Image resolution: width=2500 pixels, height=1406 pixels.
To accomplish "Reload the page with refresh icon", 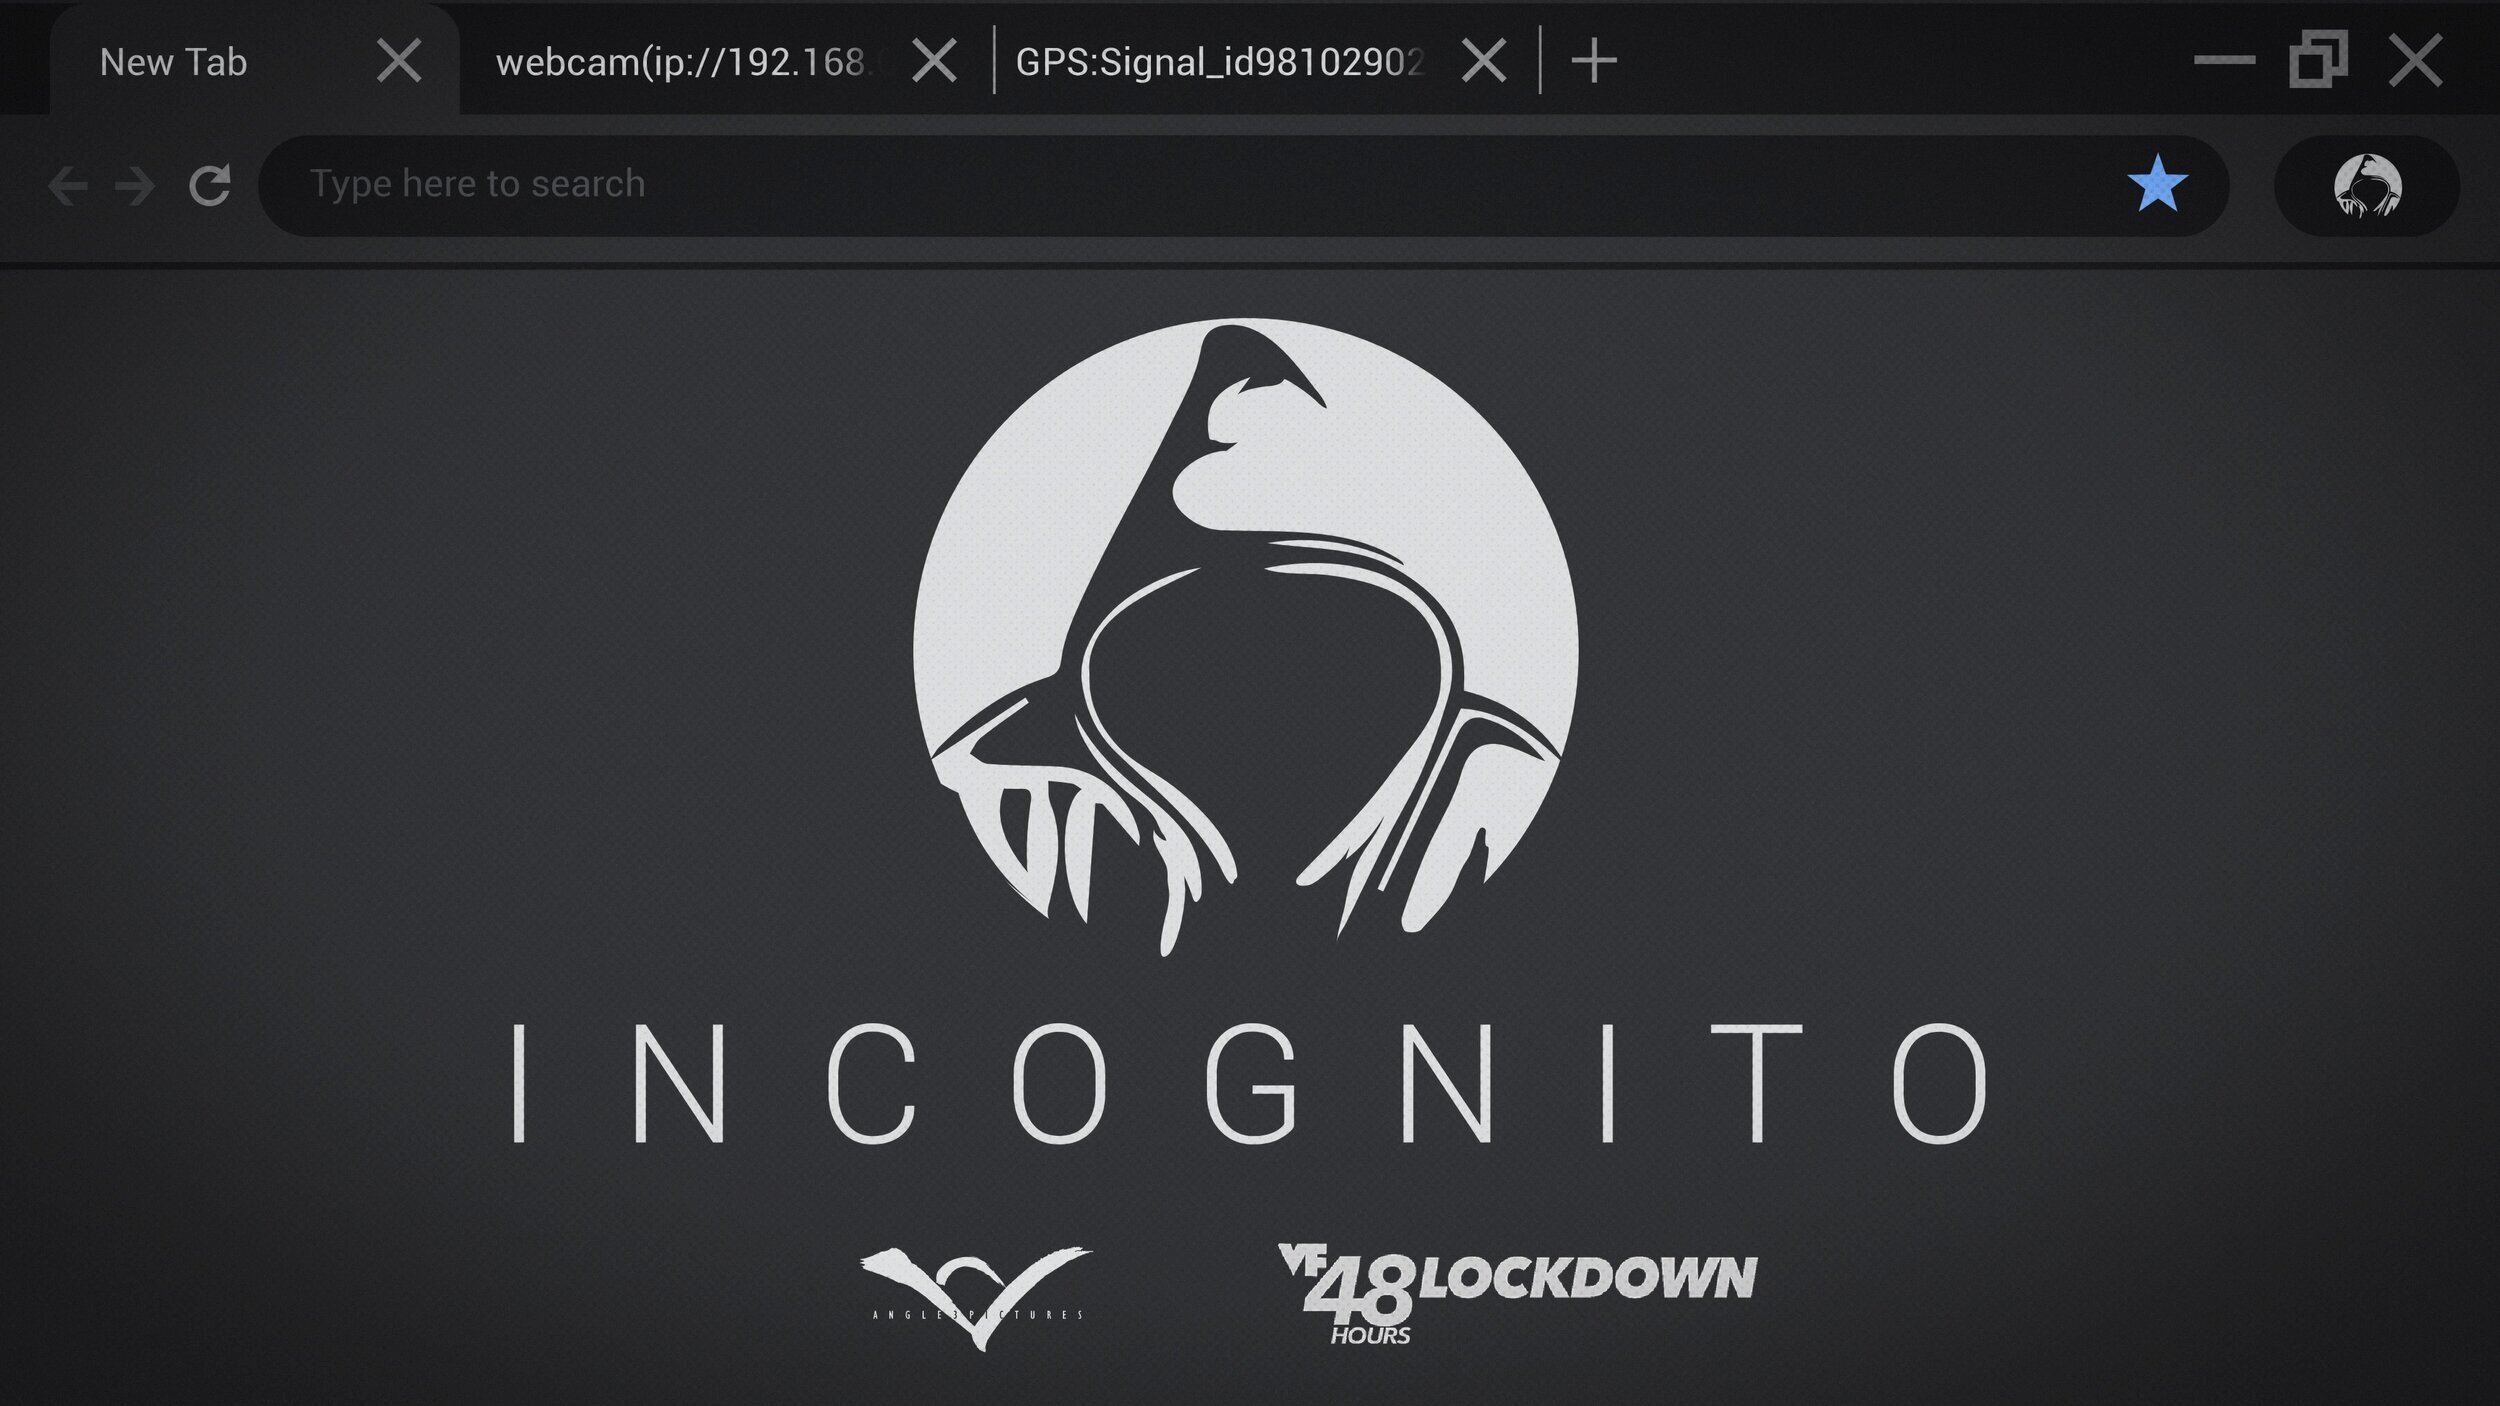I will (x=210, y=185).
